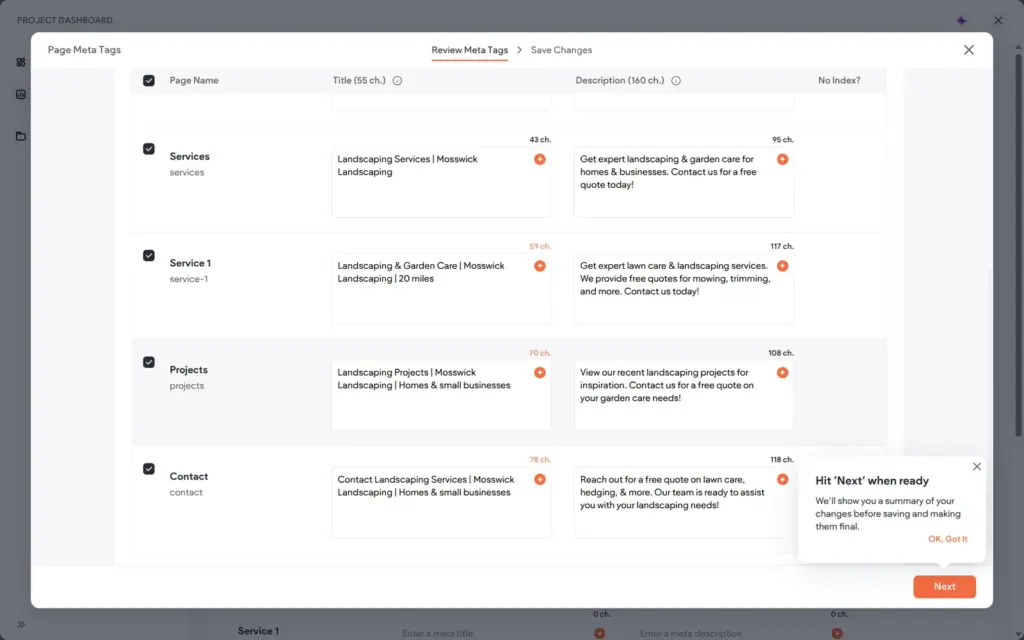Click the purple sparkle icon in the top bar
The width and height of the screenshot is (1024, 640).
click(x=961, y=20)
